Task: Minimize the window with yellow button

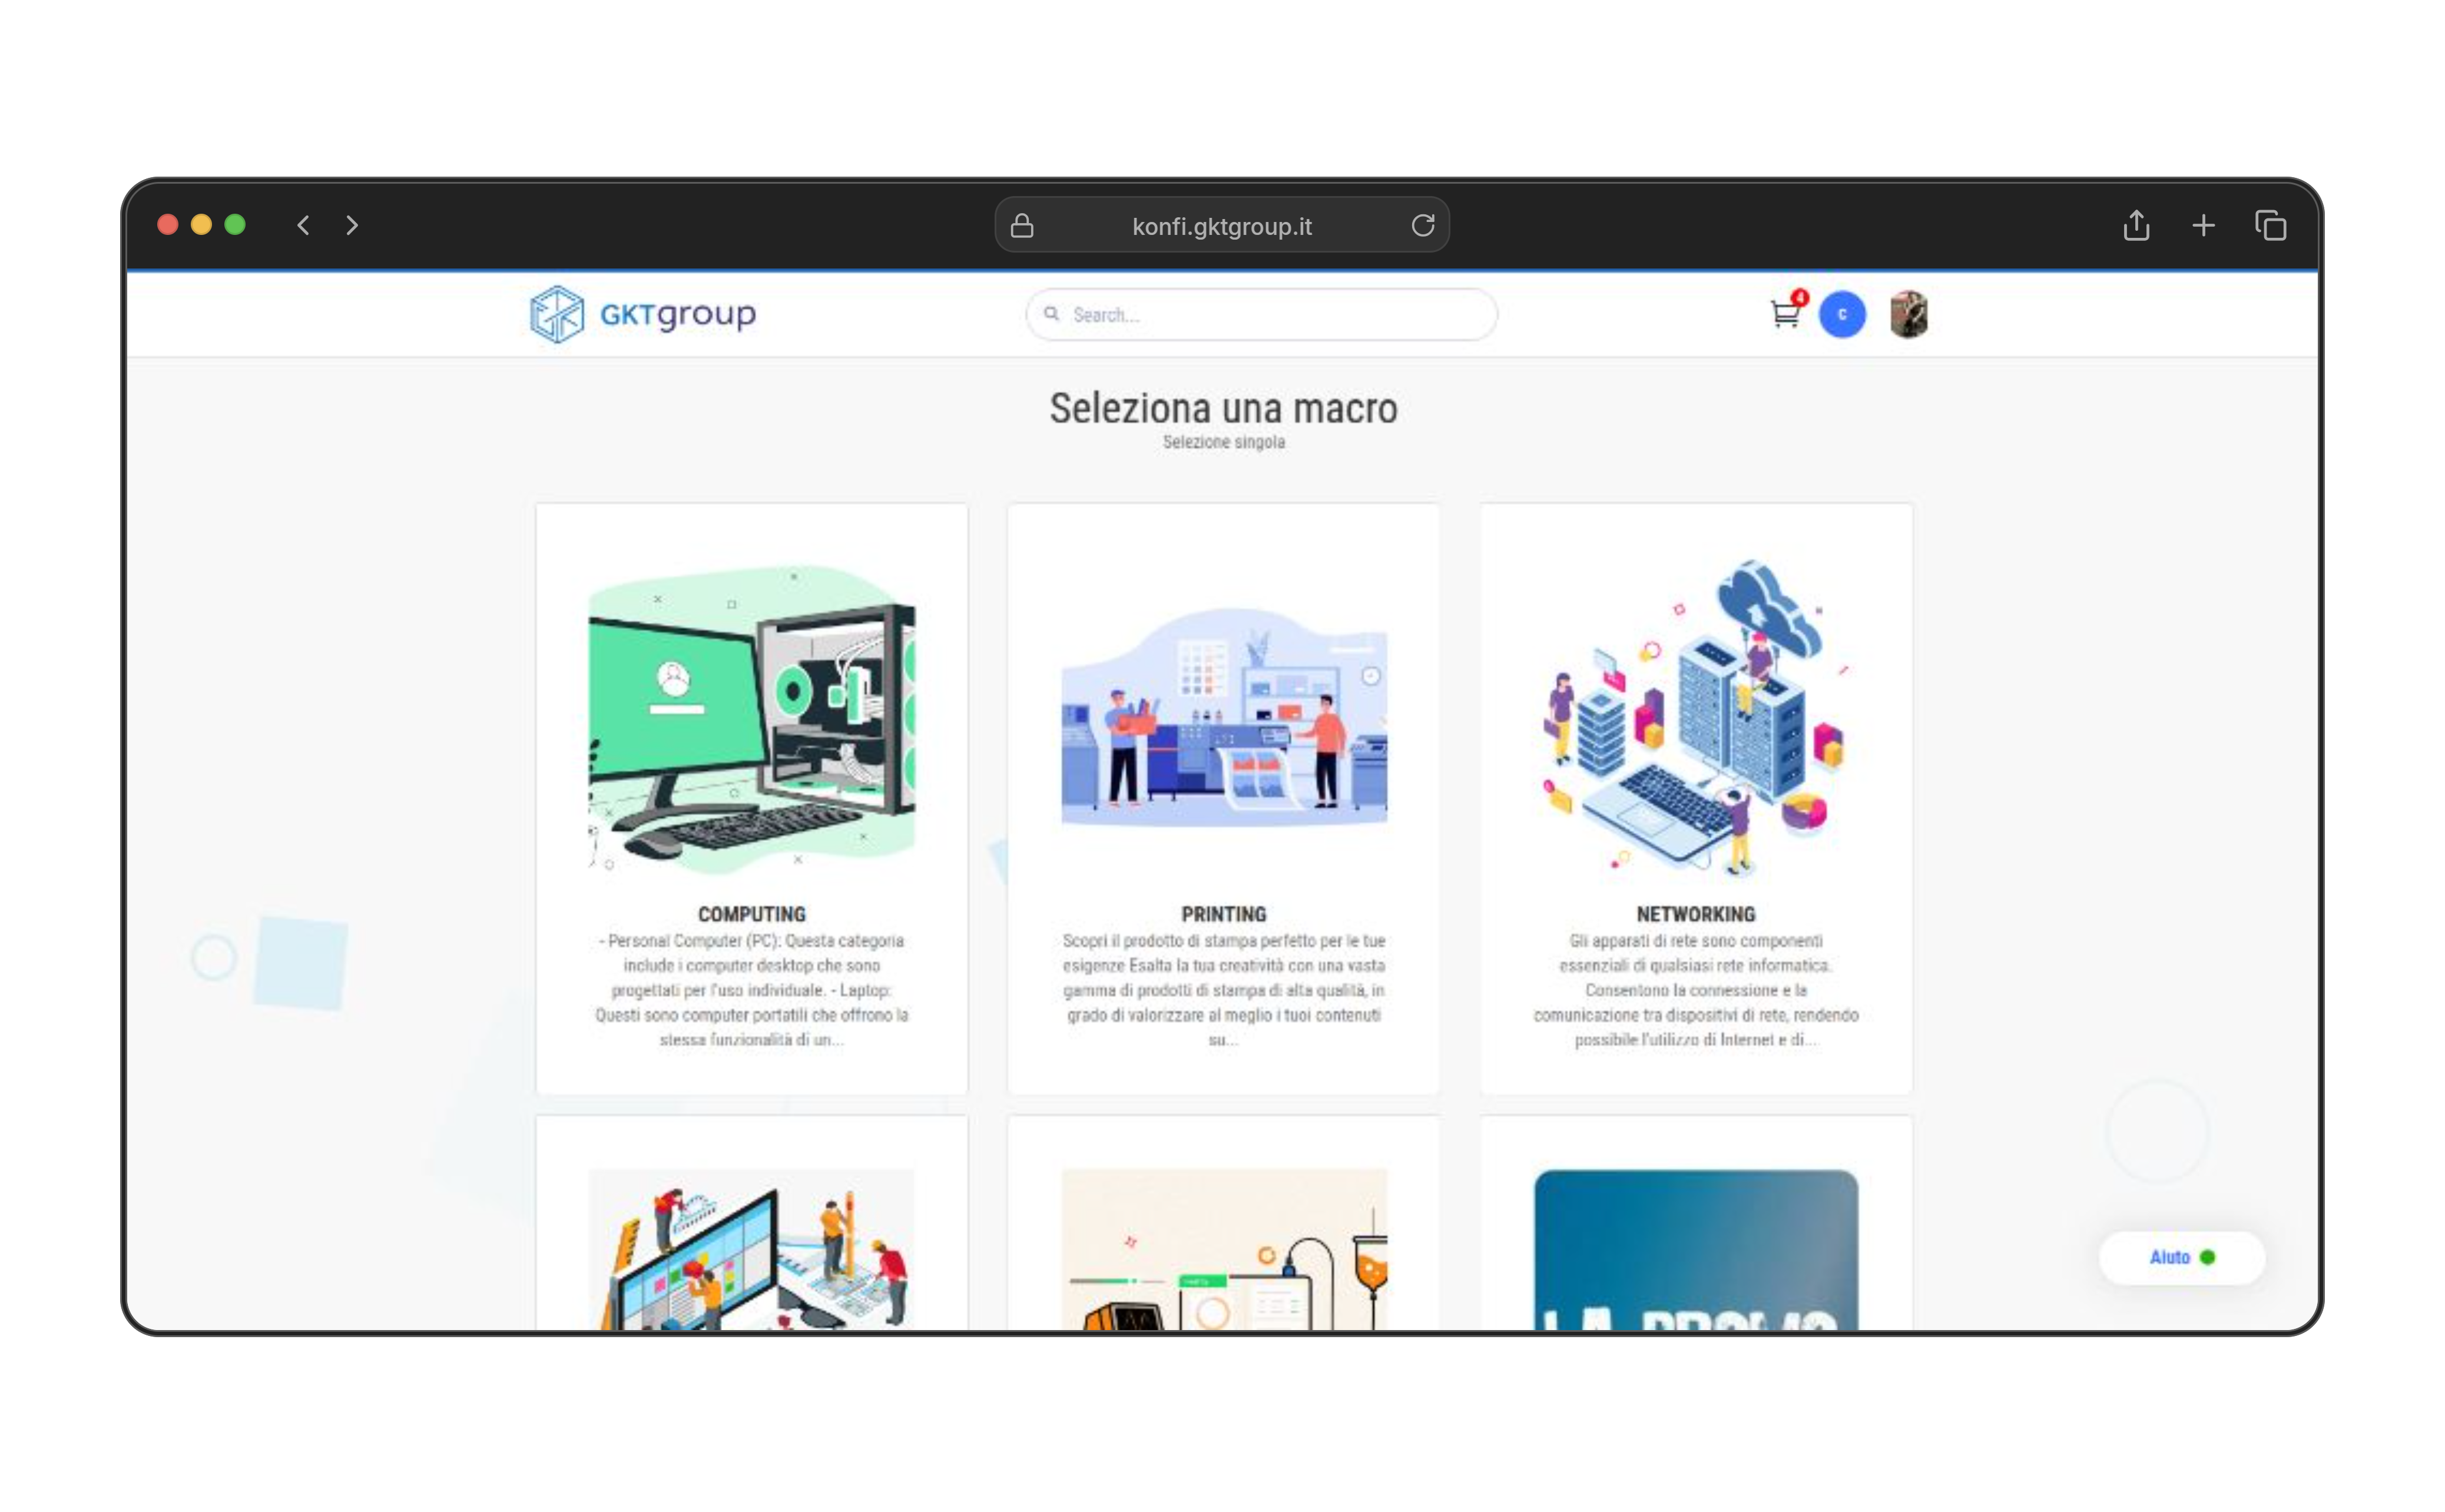Action: (201, 225)
